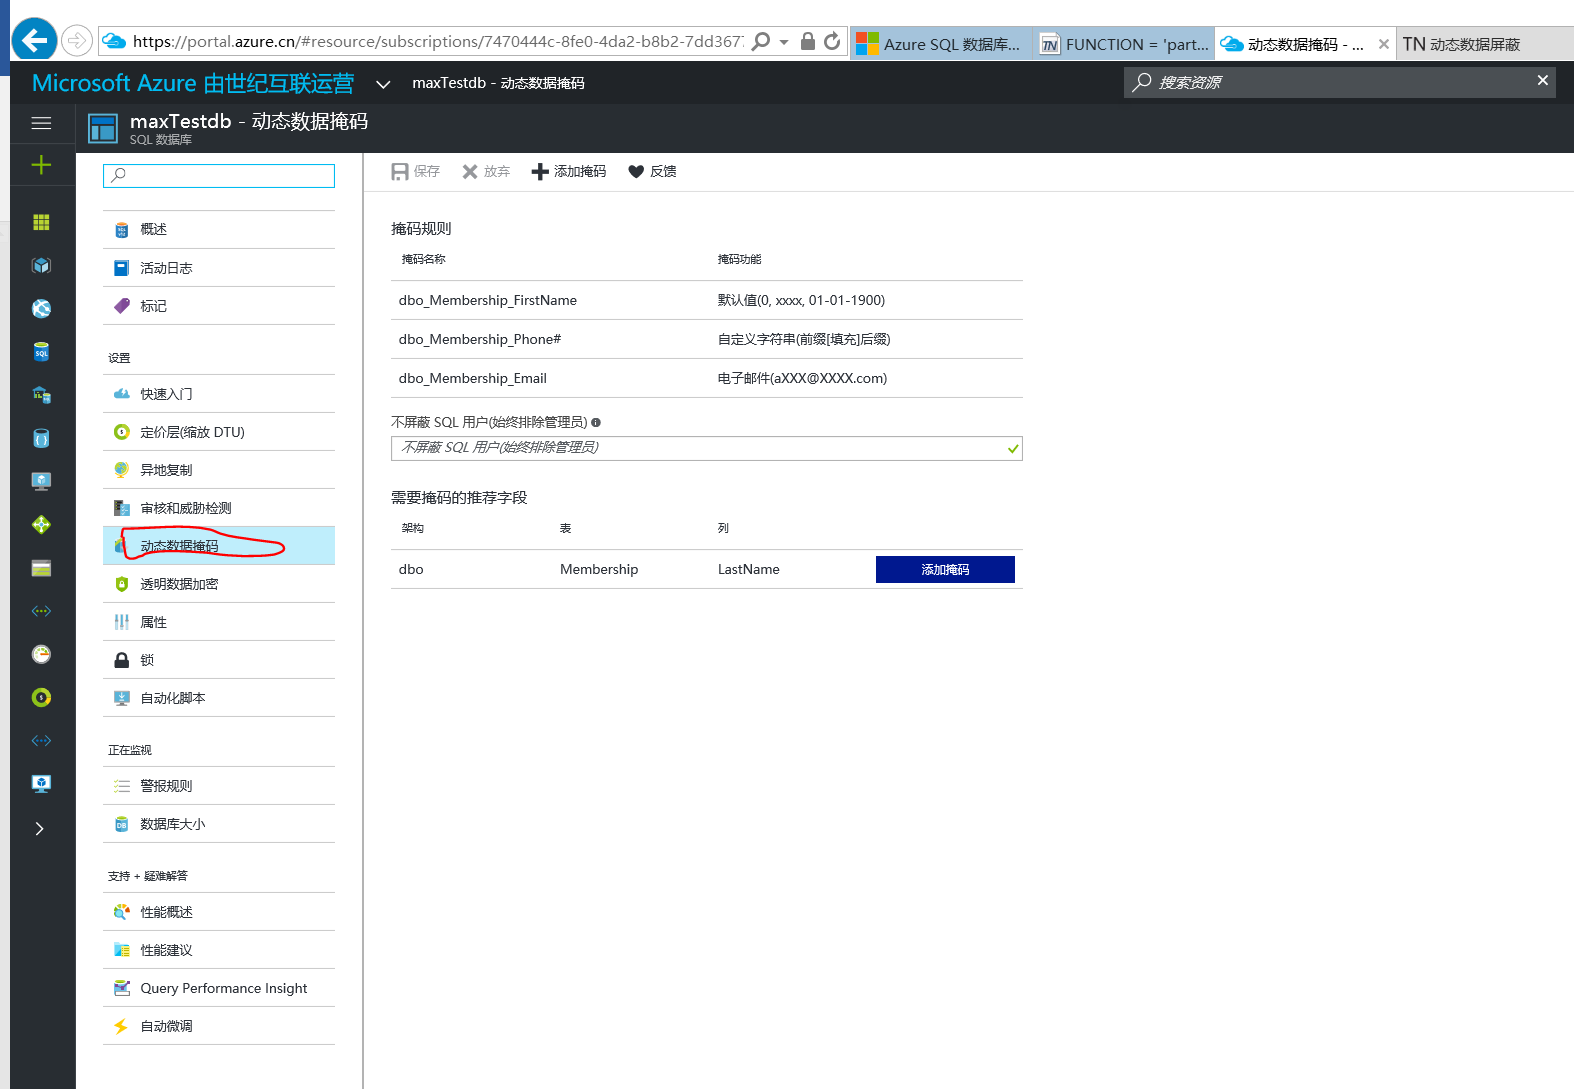This screenshot has width=1574, height=1089.
Task: Open 数据库大小 menu item
Action: pos(219,824)
